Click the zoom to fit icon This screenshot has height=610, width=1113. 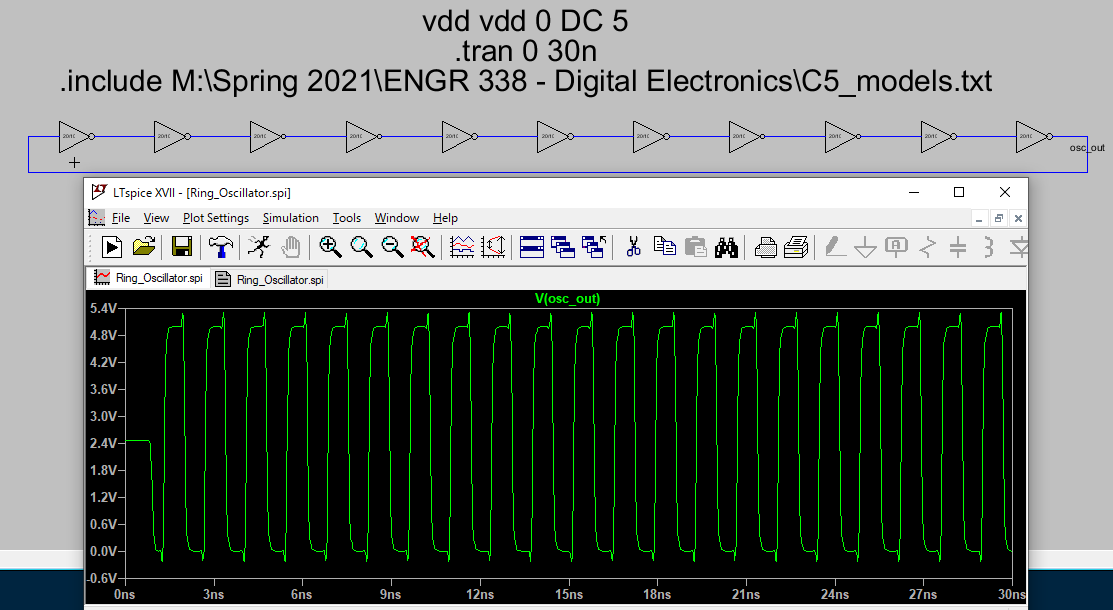tap(423, 246)
